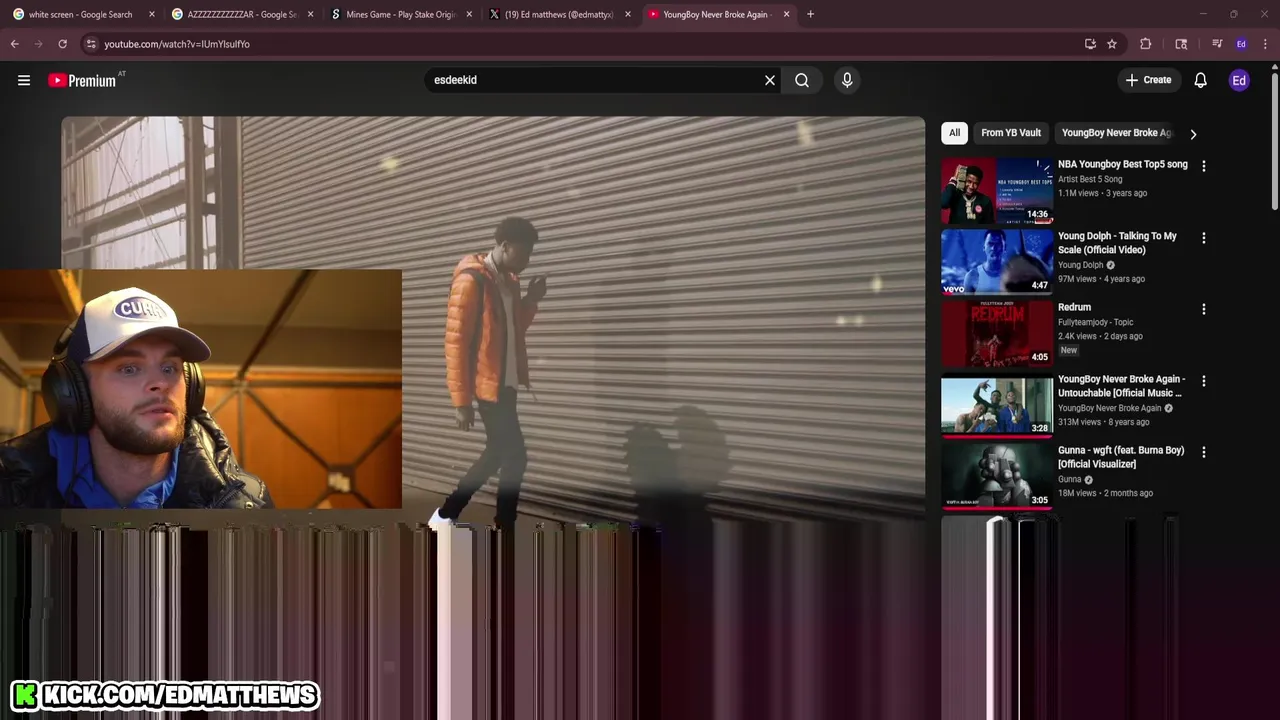Open browser media controls icon
The width and height of the screenshot is (1280, 720).
tap(1217, 44)
